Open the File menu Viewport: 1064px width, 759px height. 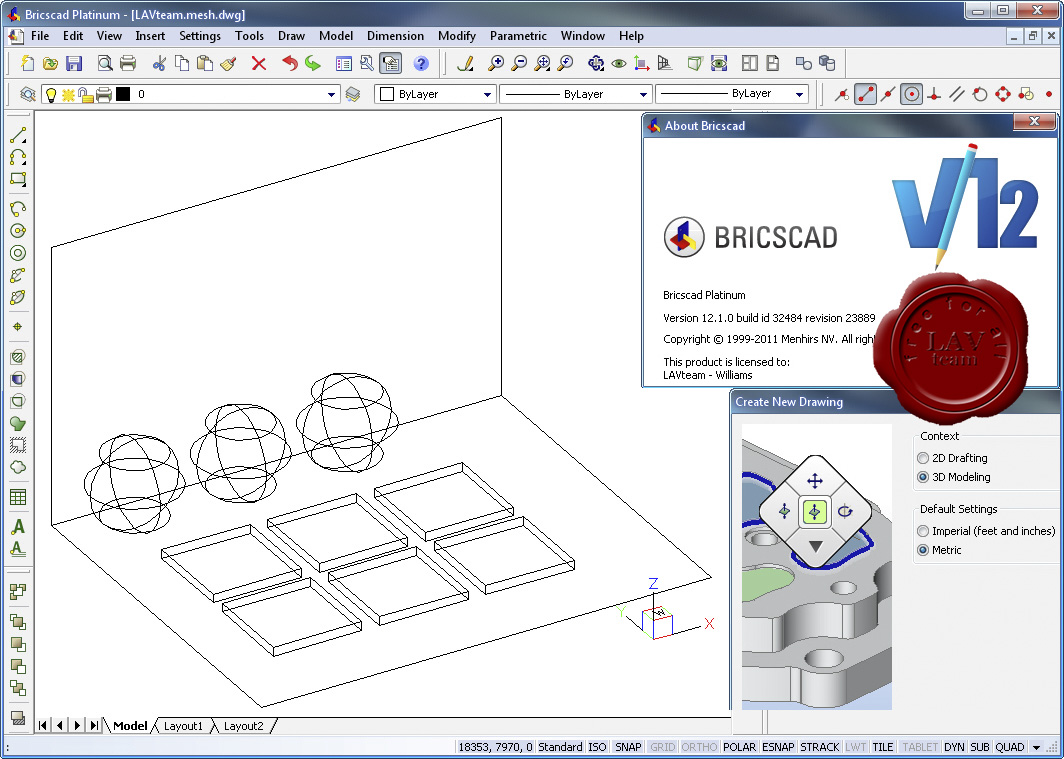click(x=40, y=36)
